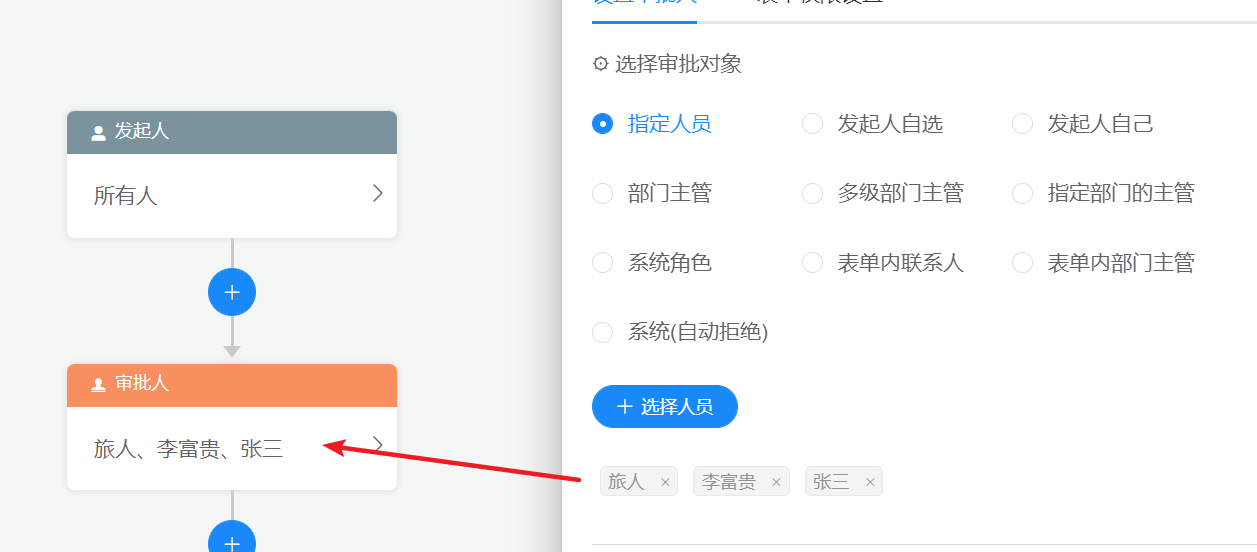Screen dimensions: 1257x552
Task: Expand the 所有人 chevron arrow
Action: click(x=377, y=194)
